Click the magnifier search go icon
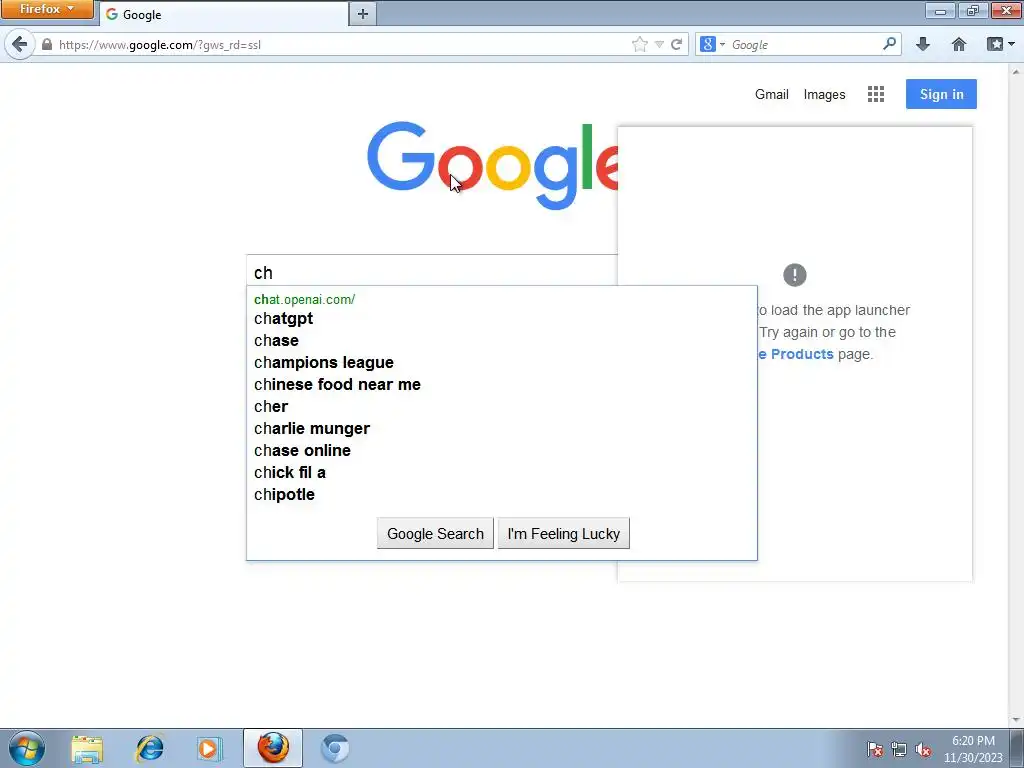Screen dimensions: 1024x768 tap(889, 44)
